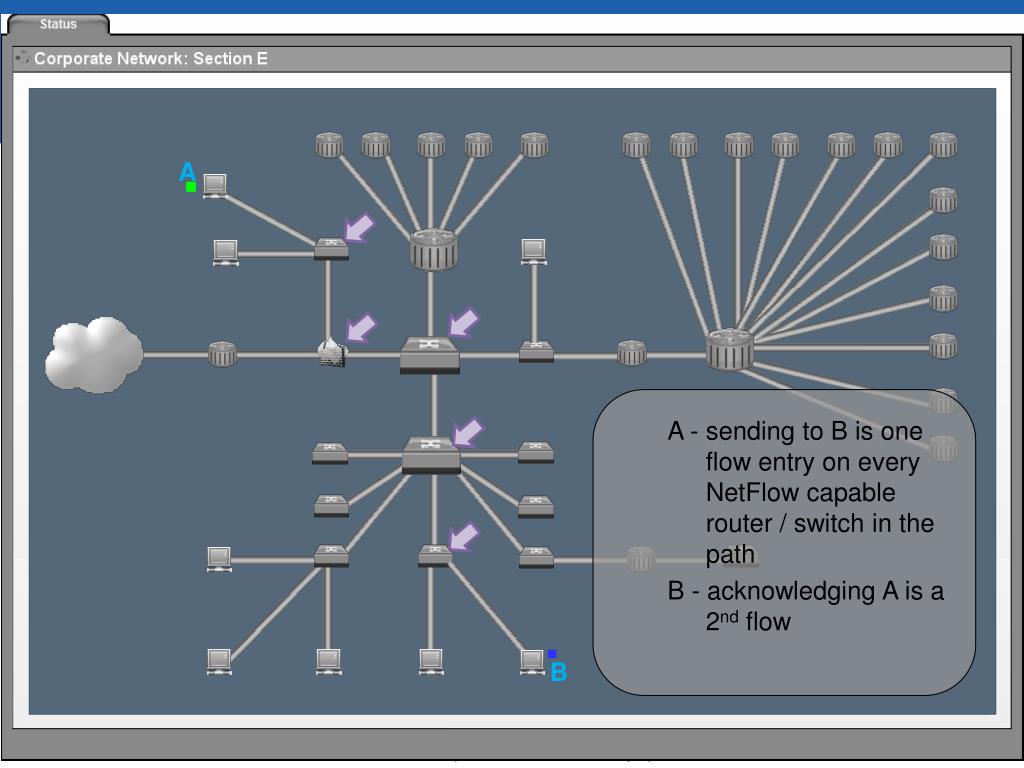
Task: Select the faded router behind the text box
Action: coord(641,559)
